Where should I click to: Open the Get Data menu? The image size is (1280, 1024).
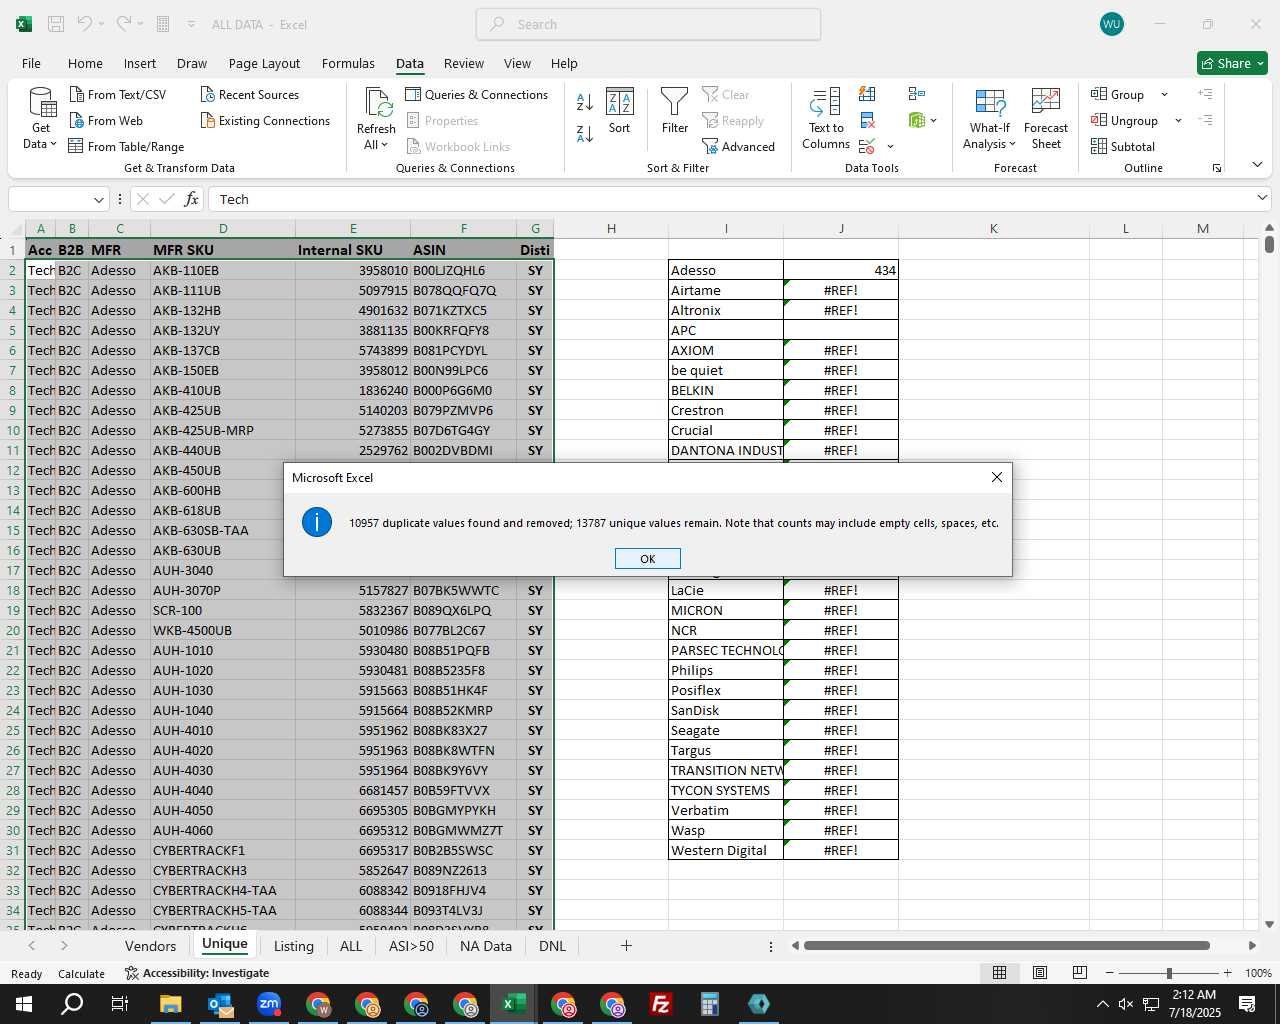coord(40,119)
